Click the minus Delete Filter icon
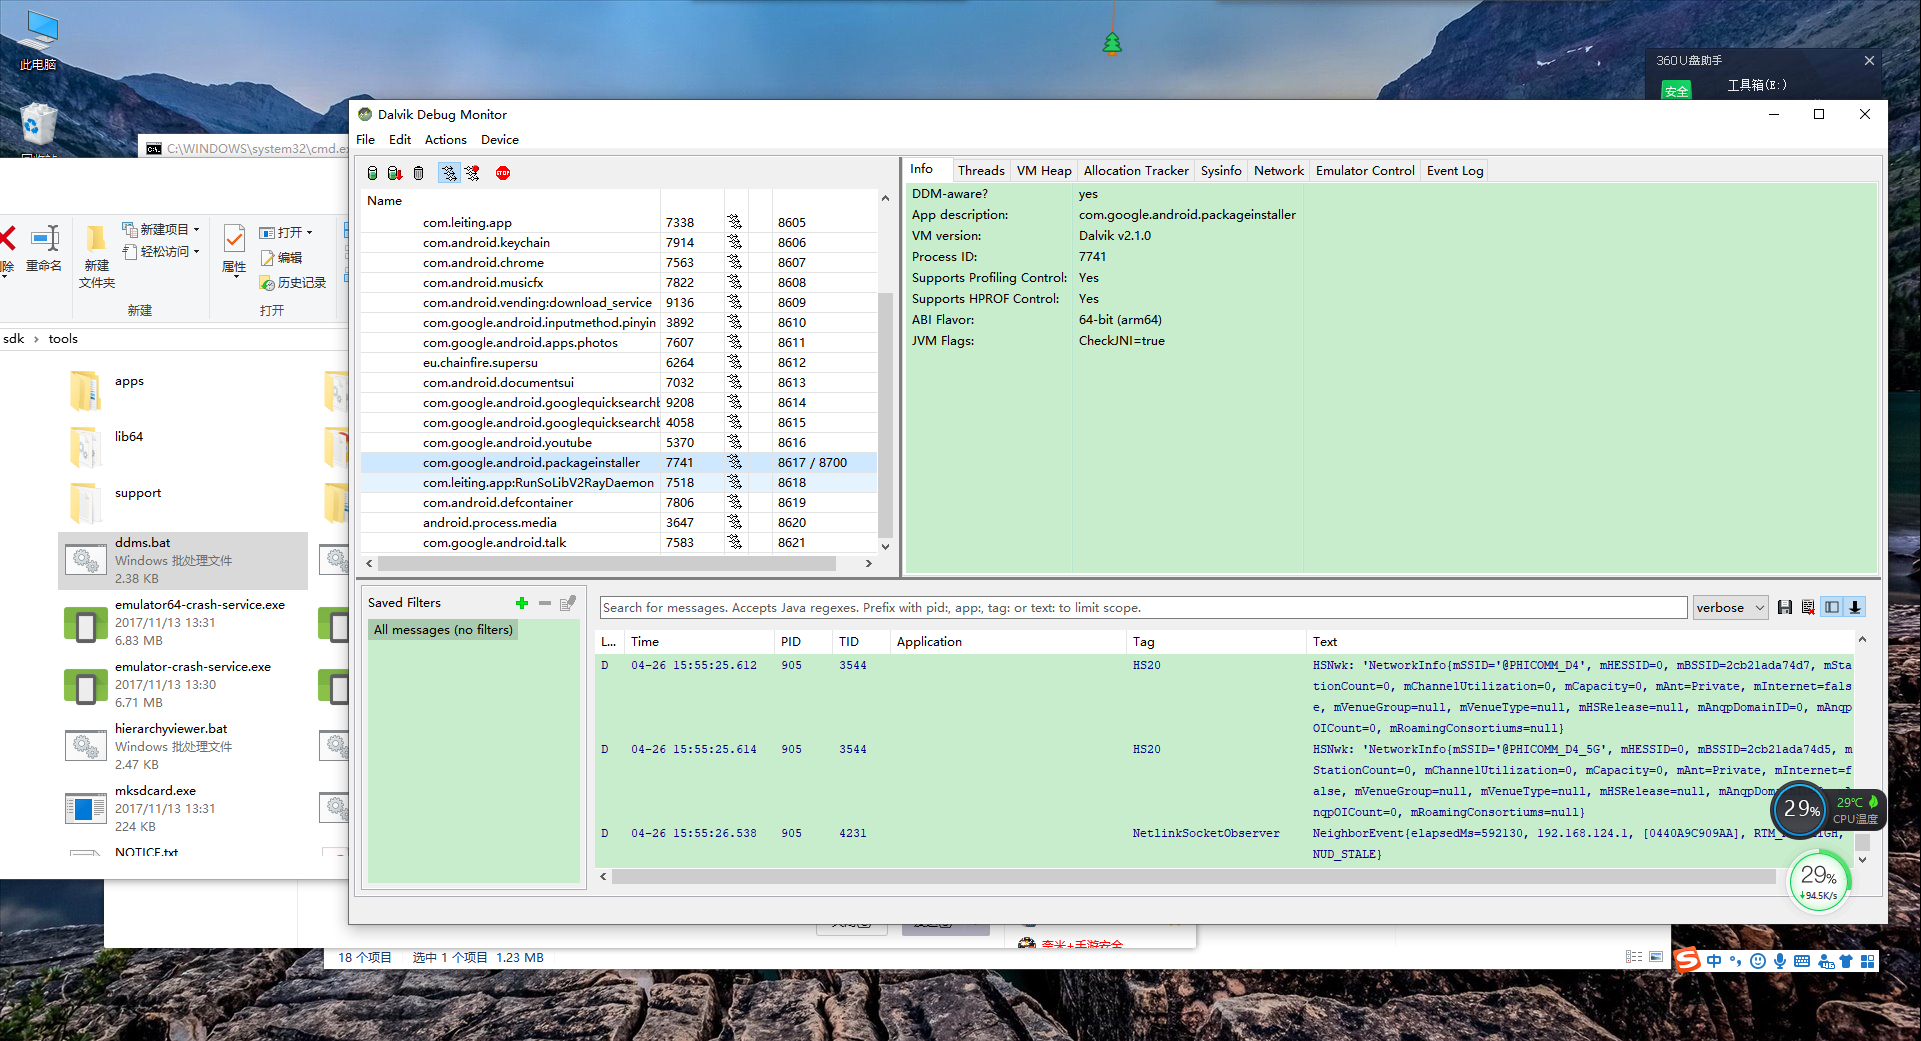The height and width of the screenshot is (1041, 1921). pos(545,603)
